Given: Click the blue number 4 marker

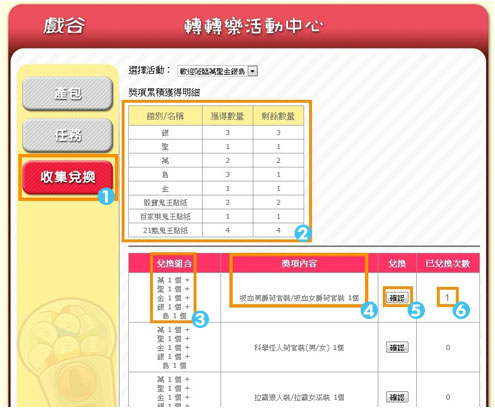Looking at the screenshot, I should click(369, 311).
